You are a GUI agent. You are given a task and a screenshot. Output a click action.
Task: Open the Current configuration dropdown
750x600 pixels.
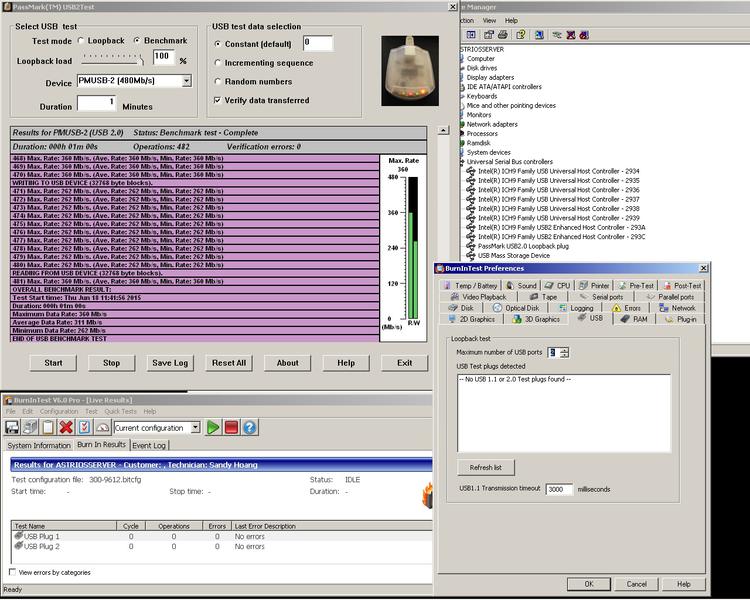click(195, 427)
